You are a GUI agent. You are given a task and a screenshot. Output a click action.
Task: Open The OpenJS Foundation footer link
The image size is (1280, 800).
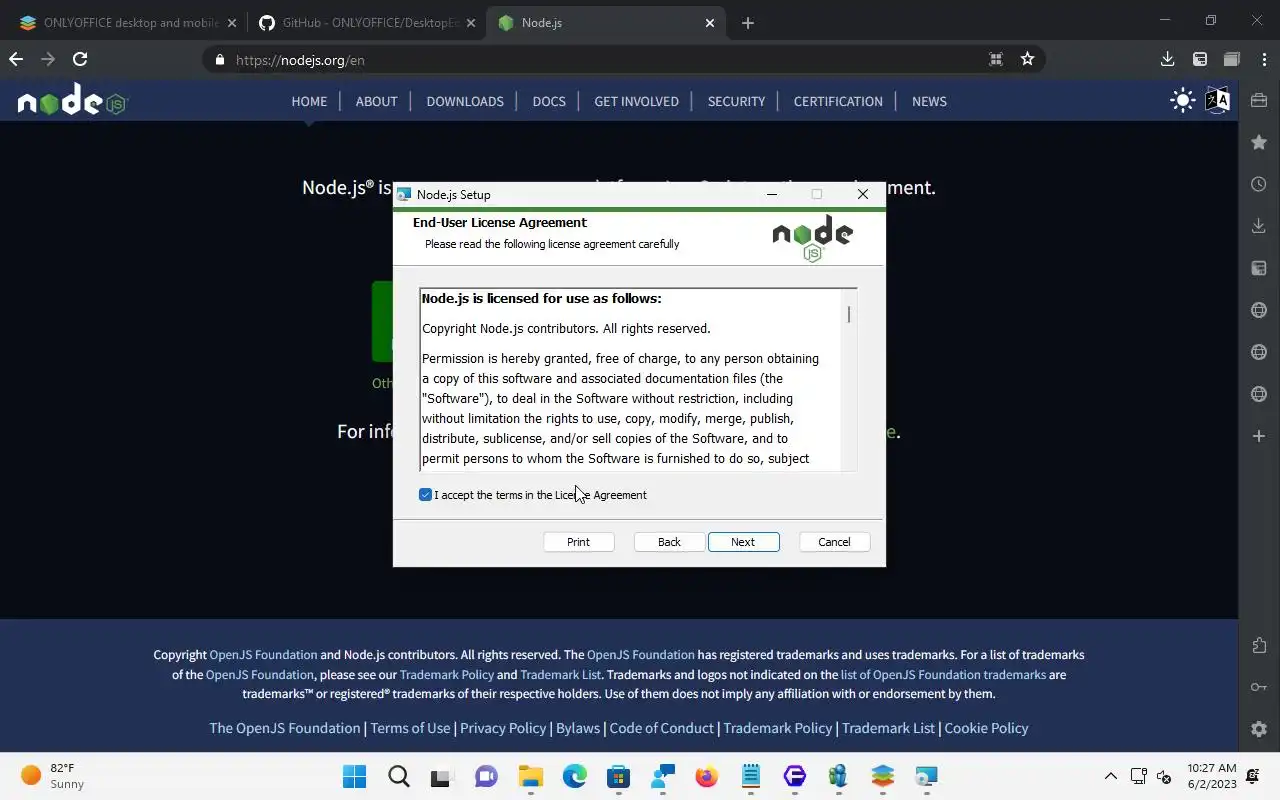[x=284, y=727]
